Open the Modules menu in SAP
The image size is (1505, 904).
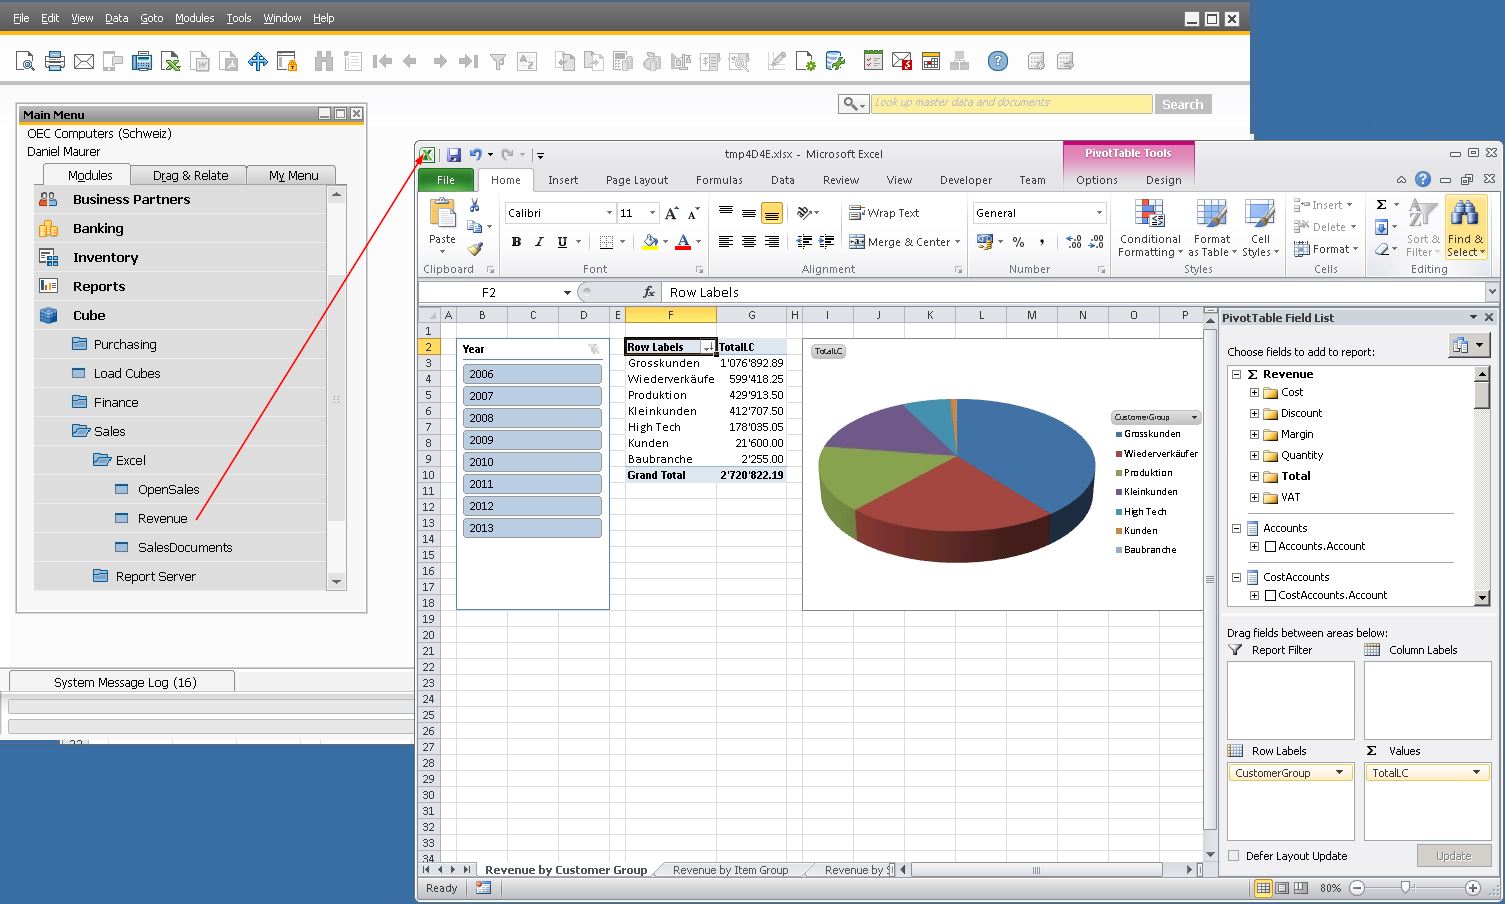(x=194, y=18)
